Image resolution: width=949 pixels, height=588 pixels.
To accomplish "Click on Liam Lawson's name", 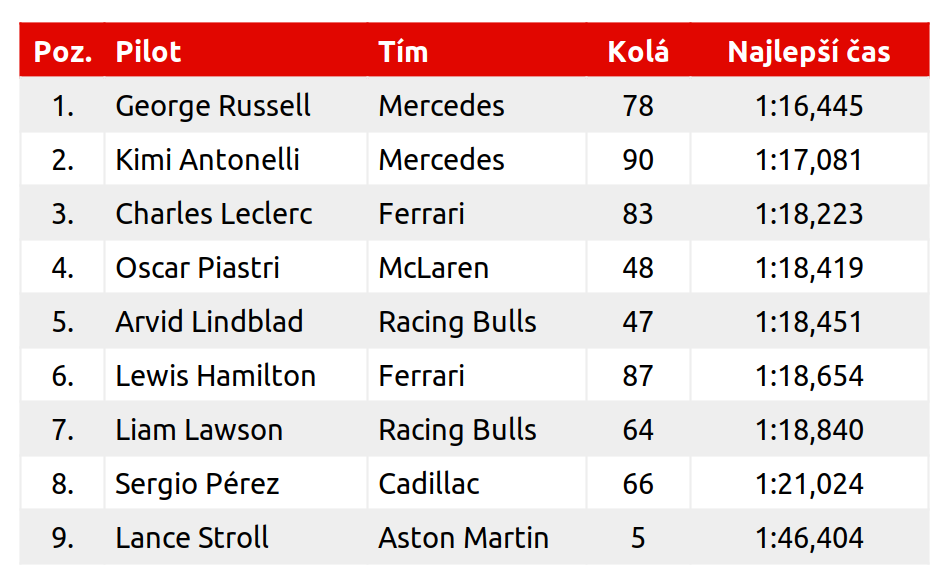I will (x=199, y=430).
